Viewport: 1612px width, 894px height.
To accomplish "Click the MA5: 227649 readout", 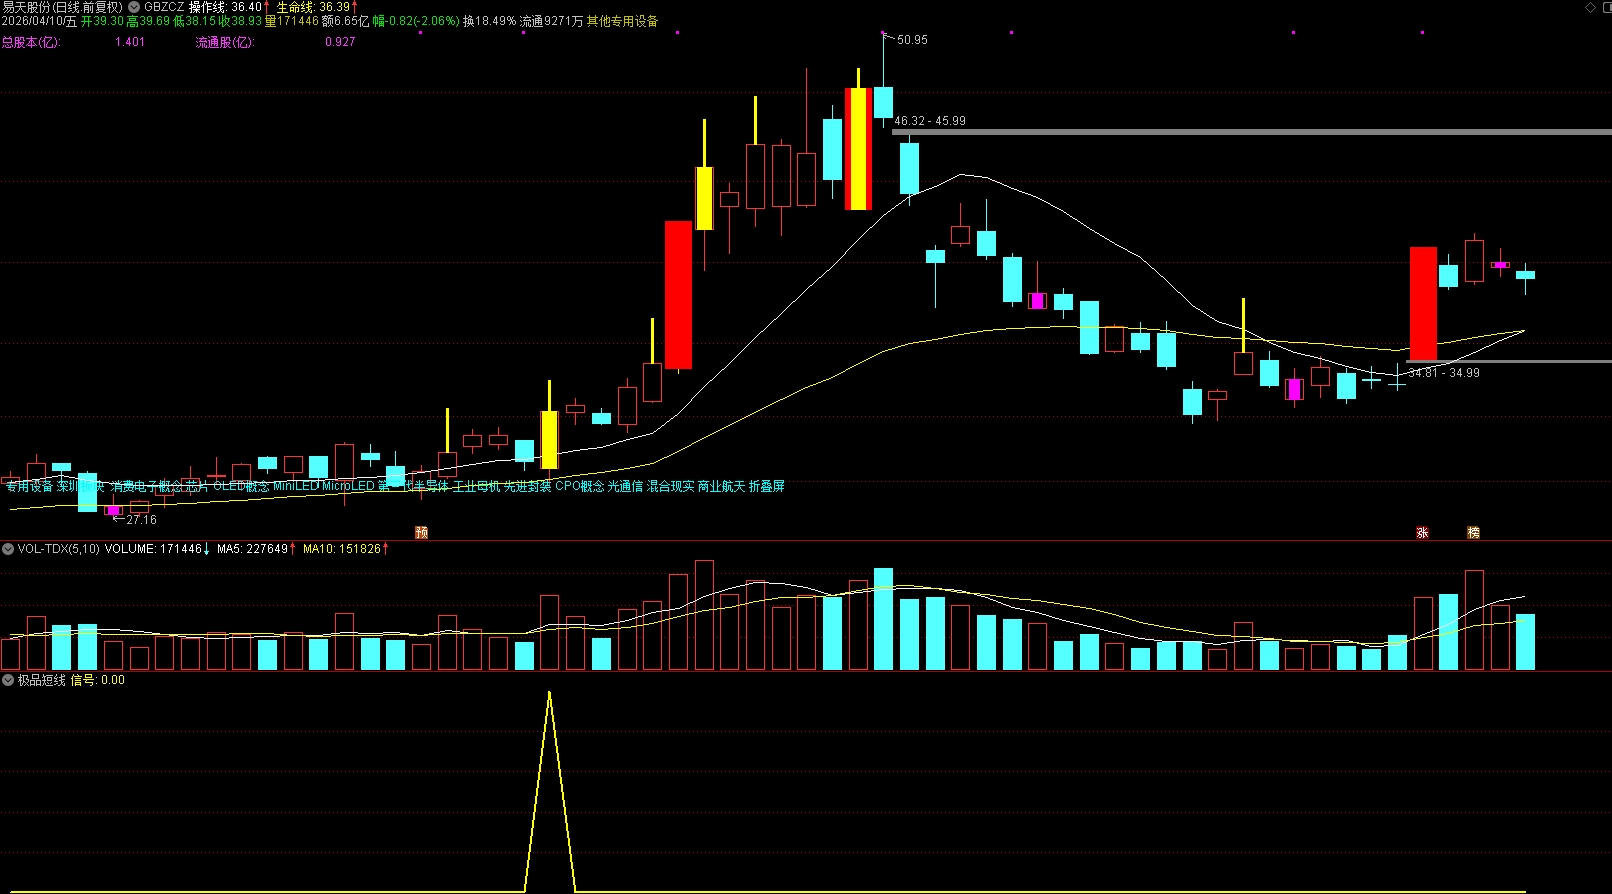I will pos(252,549).
